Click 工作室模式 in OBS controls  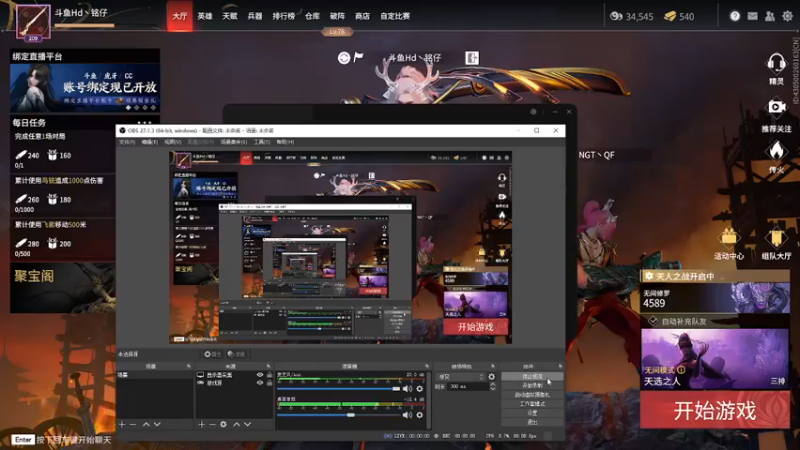(x=532, y=404)
